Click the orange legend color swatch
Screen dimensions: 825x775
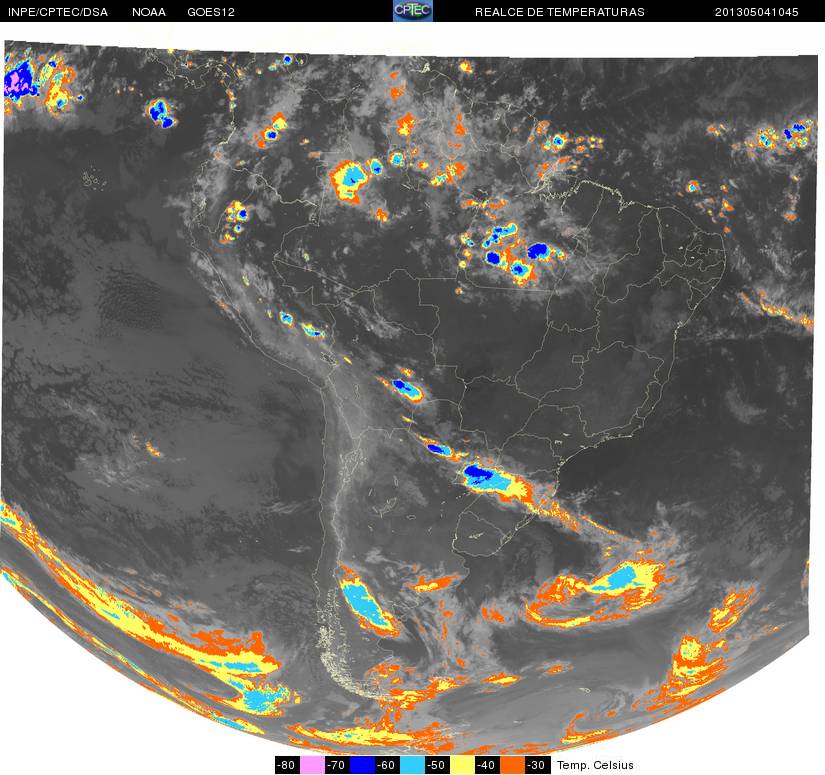[512, 765]
